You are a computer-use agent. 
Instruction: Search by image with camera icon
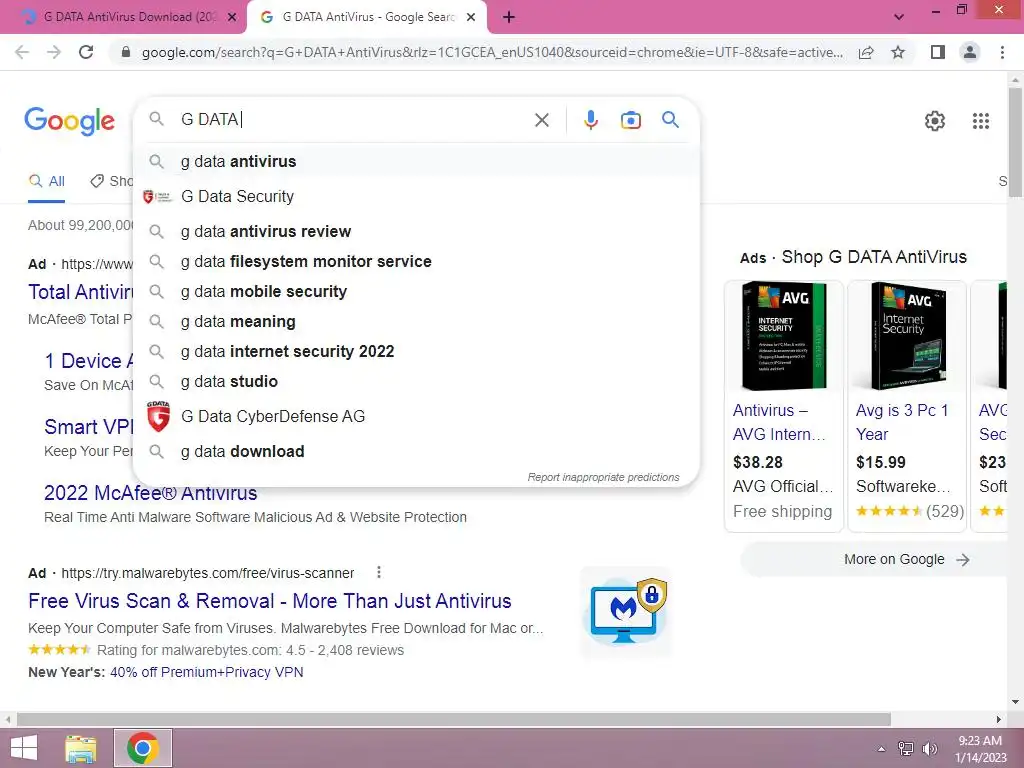[630, 120]
